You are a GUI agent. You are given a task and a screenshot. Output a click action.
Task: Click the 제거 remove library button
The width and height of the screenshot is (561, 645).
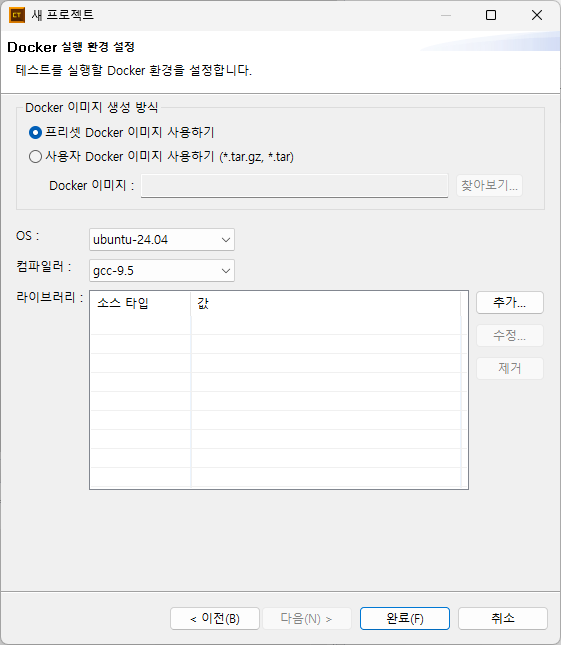point(510,368)
